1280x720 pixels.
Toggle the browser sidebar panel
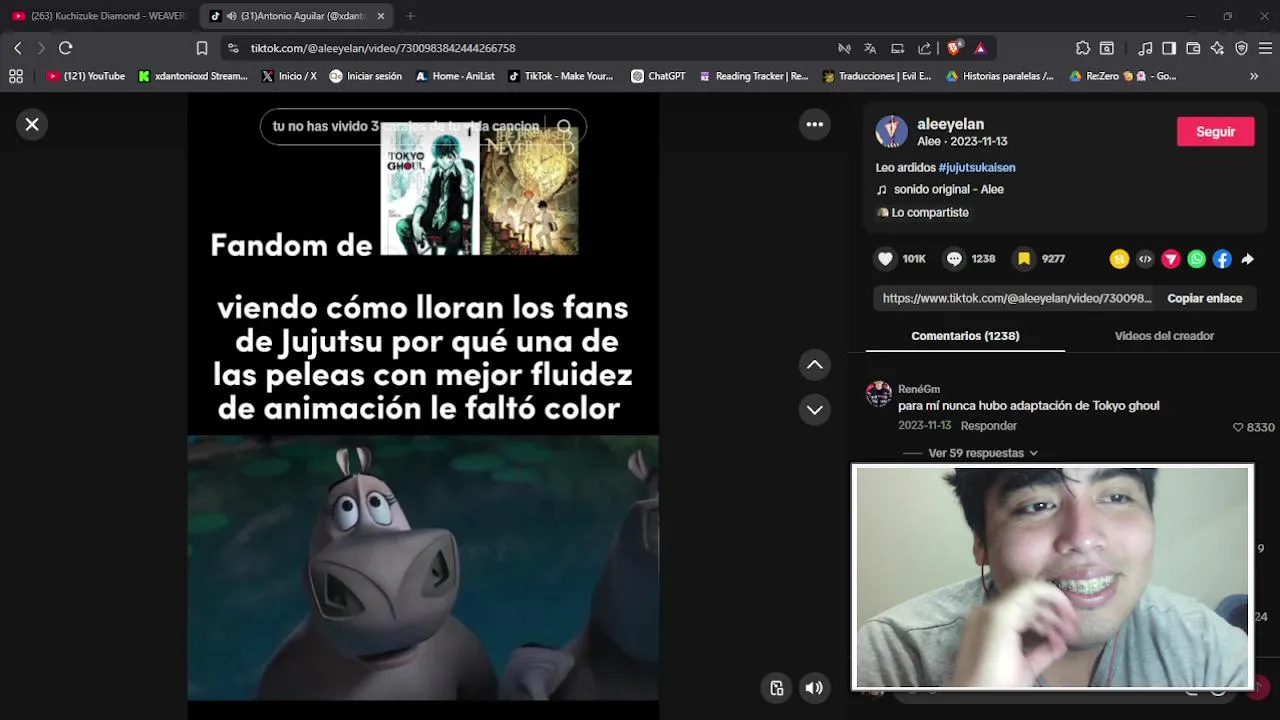tap(1169, 48)
